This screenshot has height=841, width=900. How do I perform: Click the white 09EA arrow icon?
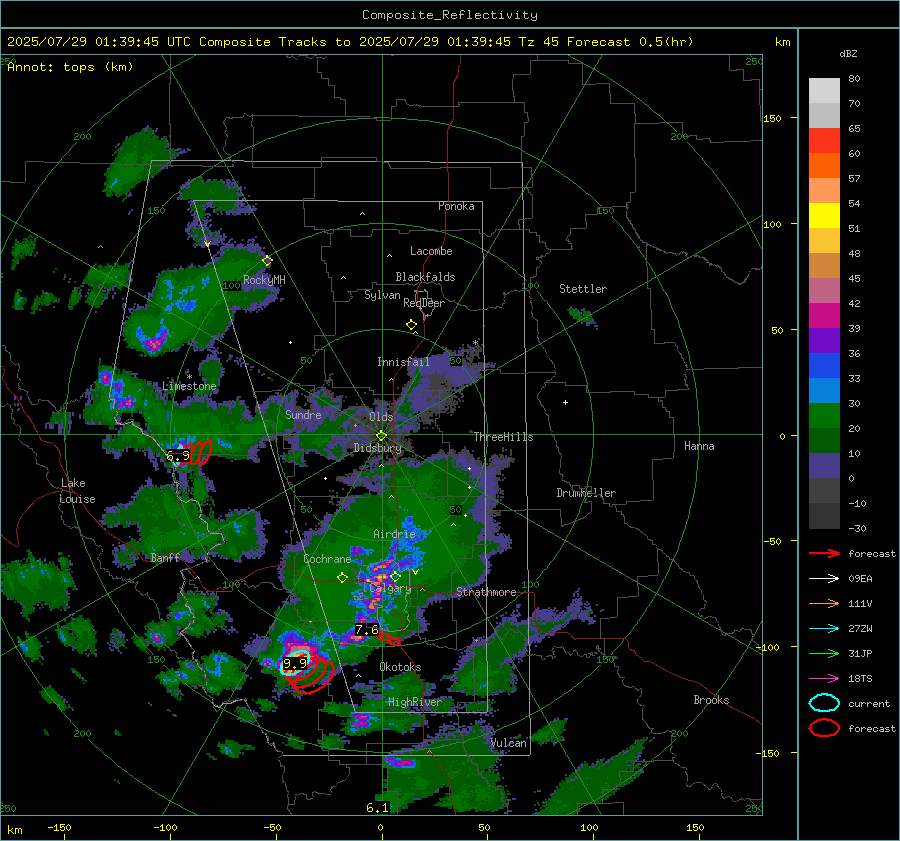[x=824, y=579]
